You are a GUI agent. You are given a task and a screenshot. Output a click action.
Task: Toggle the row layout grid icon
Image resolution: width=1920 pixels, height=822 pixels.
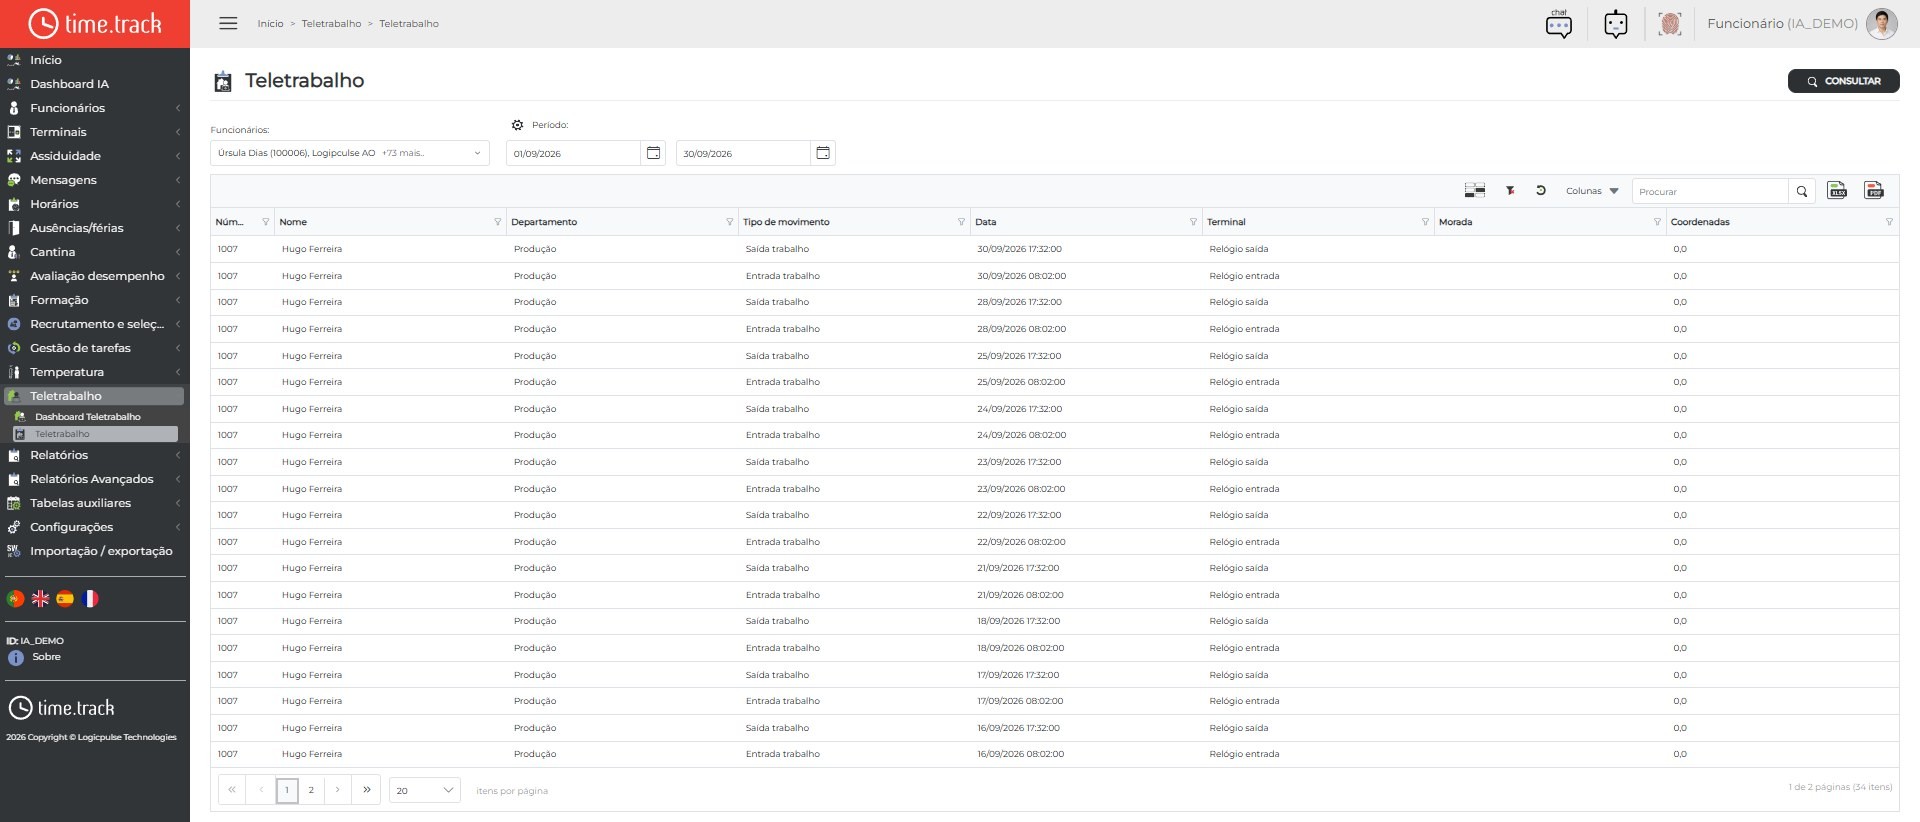(x=1475, y=191)
